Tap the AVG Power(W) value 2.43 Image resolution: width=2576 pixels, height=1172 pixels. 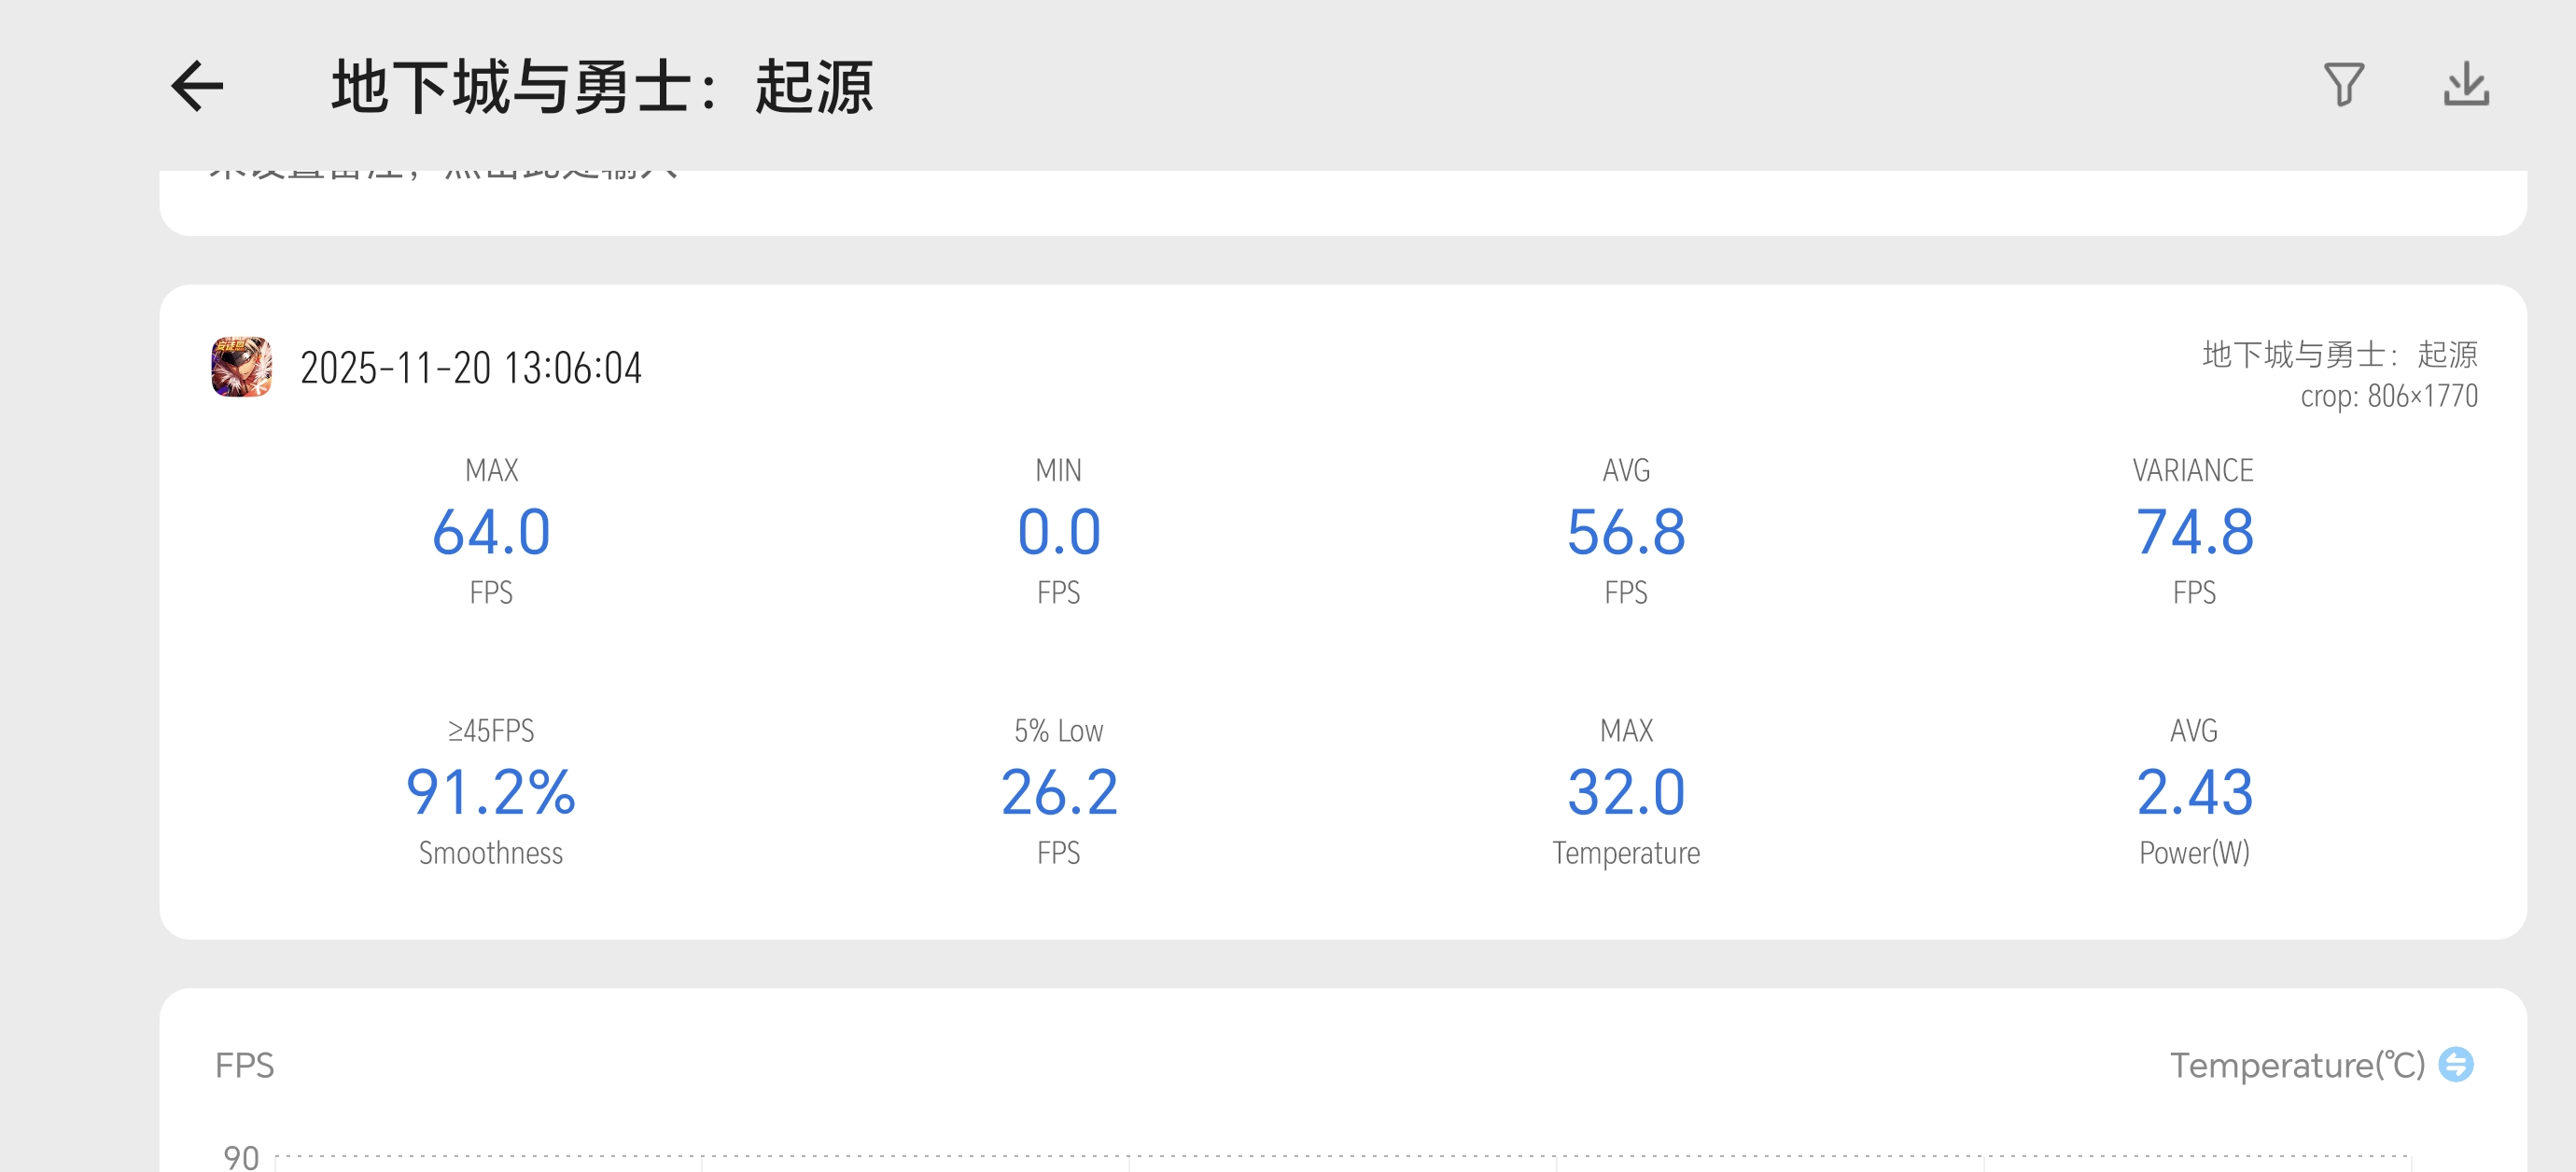click(2193, 792)
